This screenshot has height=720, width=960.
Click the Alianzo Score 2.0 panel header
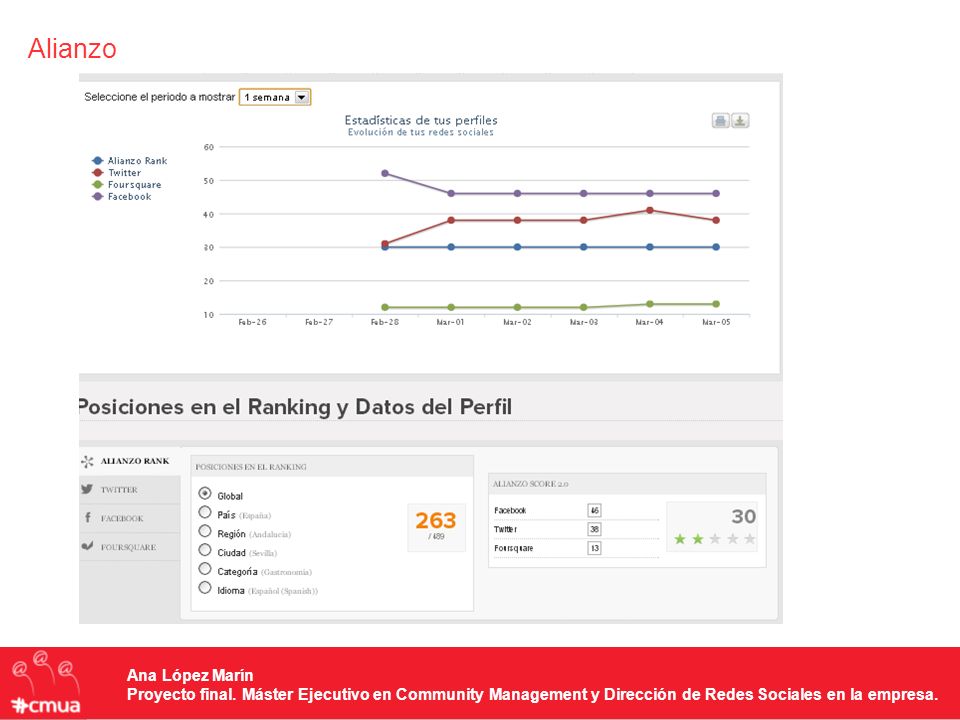pos(627,484)
